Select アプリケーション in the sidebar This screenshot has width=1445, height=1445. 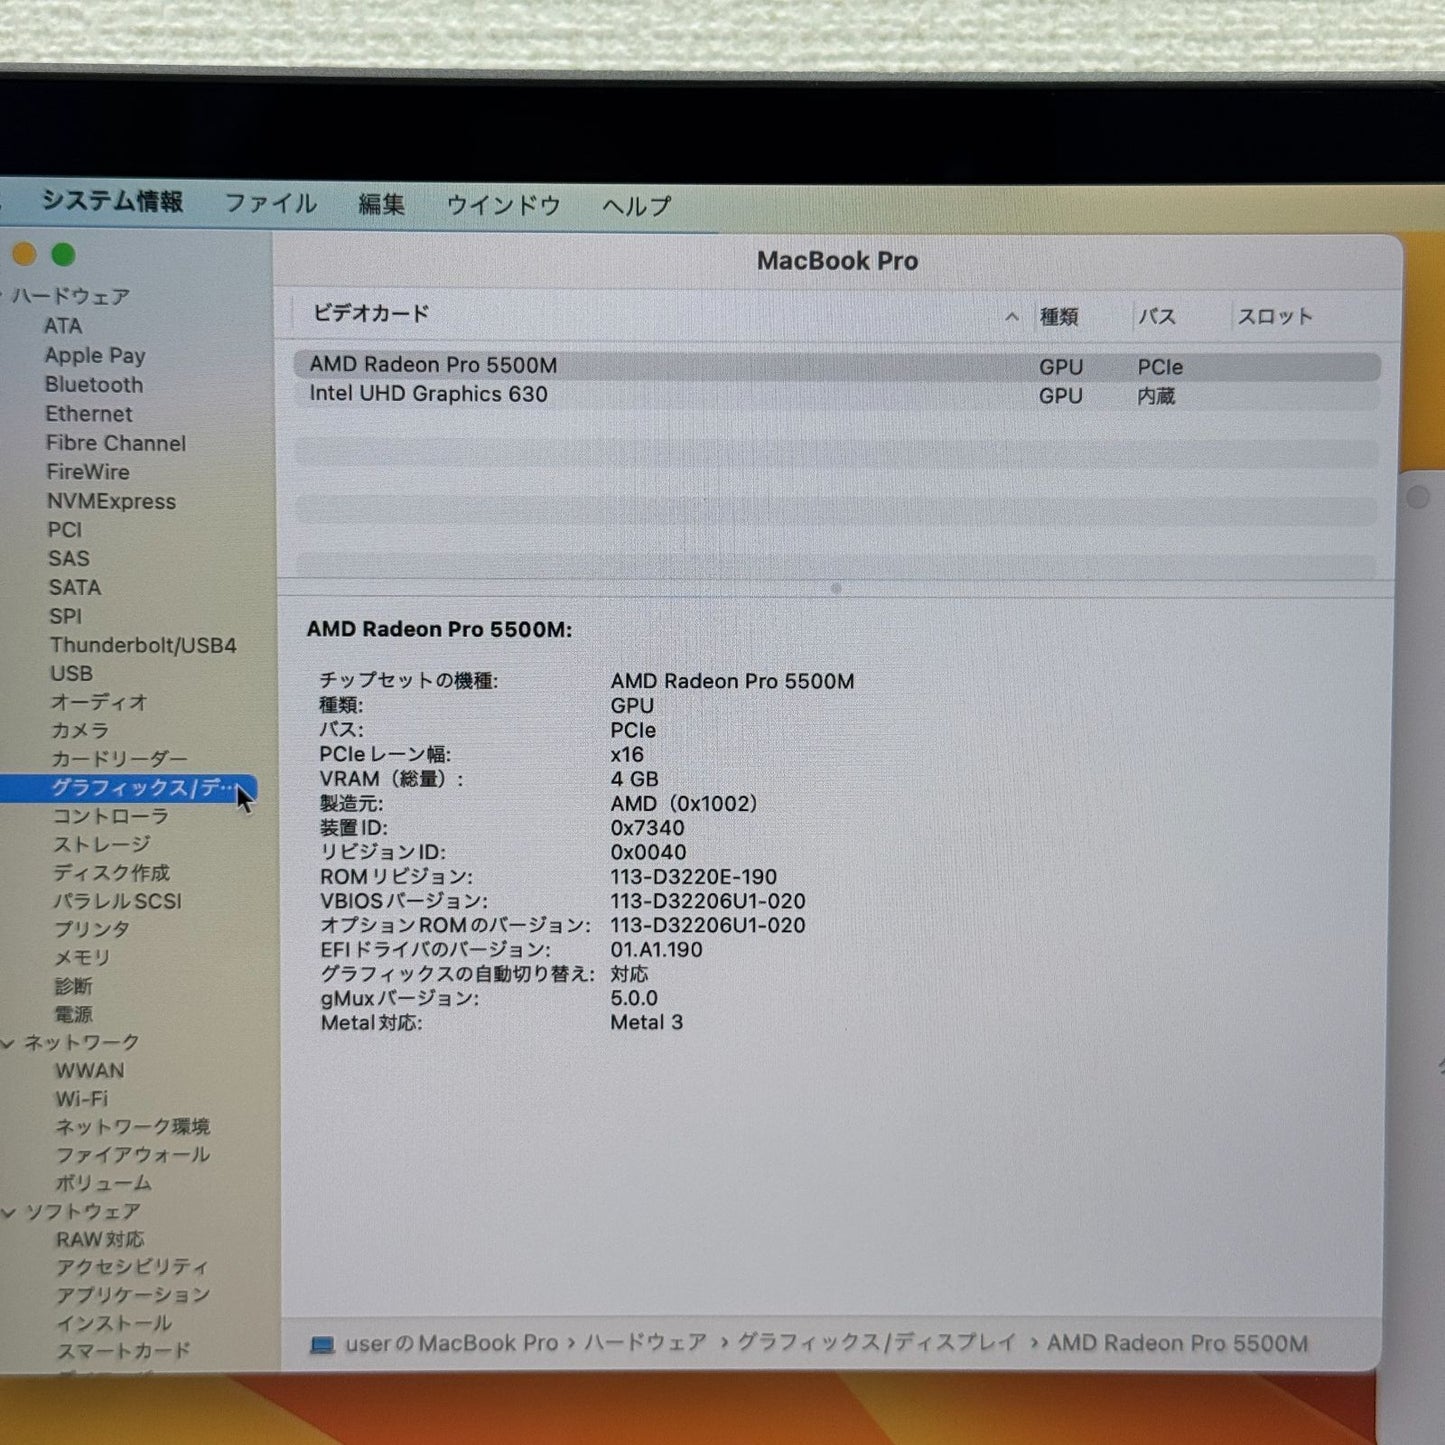coord(133,1296)
